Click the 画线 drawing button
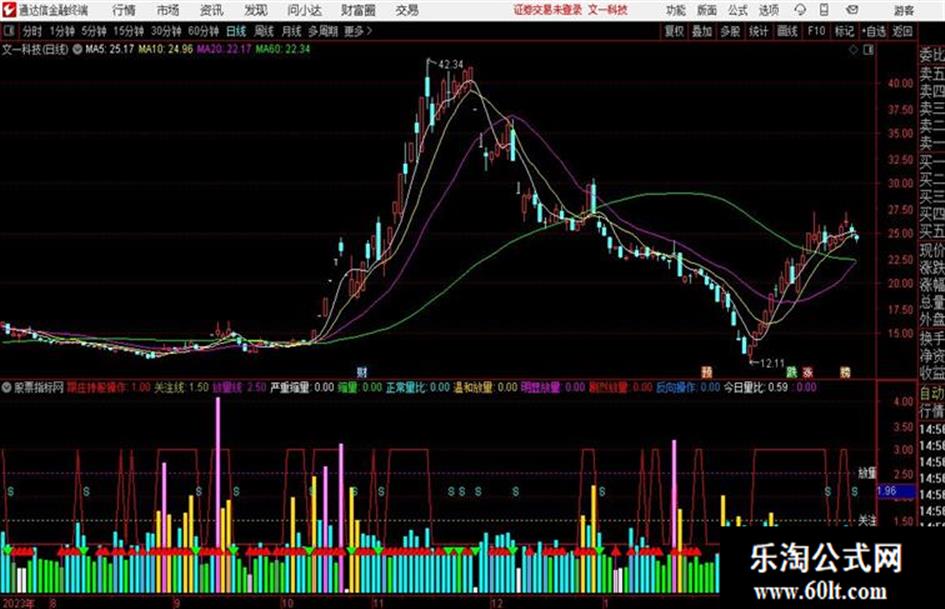 point(787,31)
